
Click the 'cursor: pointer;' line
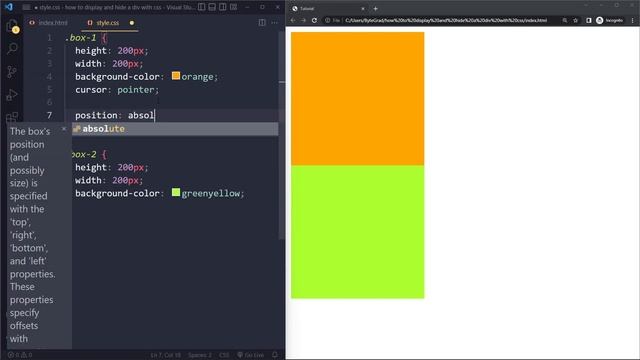click(x=117, y=90)
